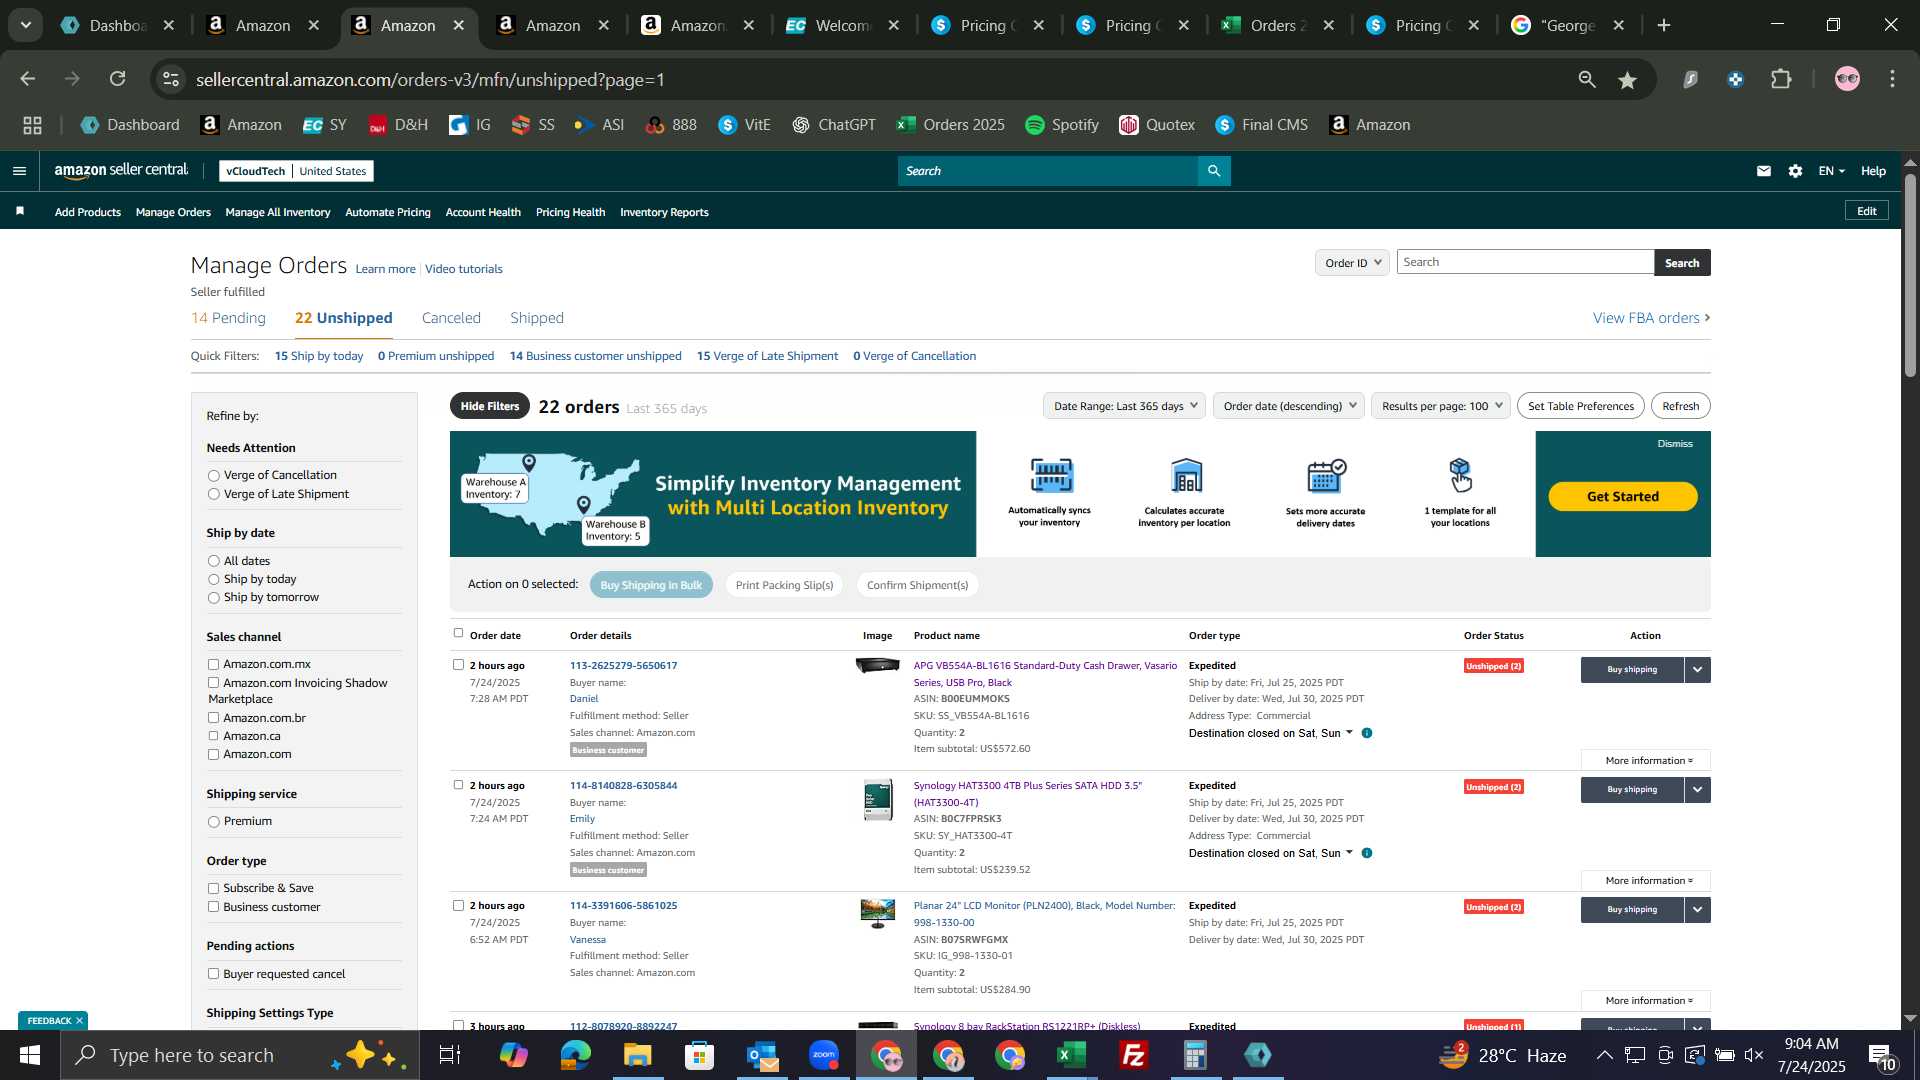Open Account Health menu item
This screenshot has width=1920, height=1080.
point(483,212)
